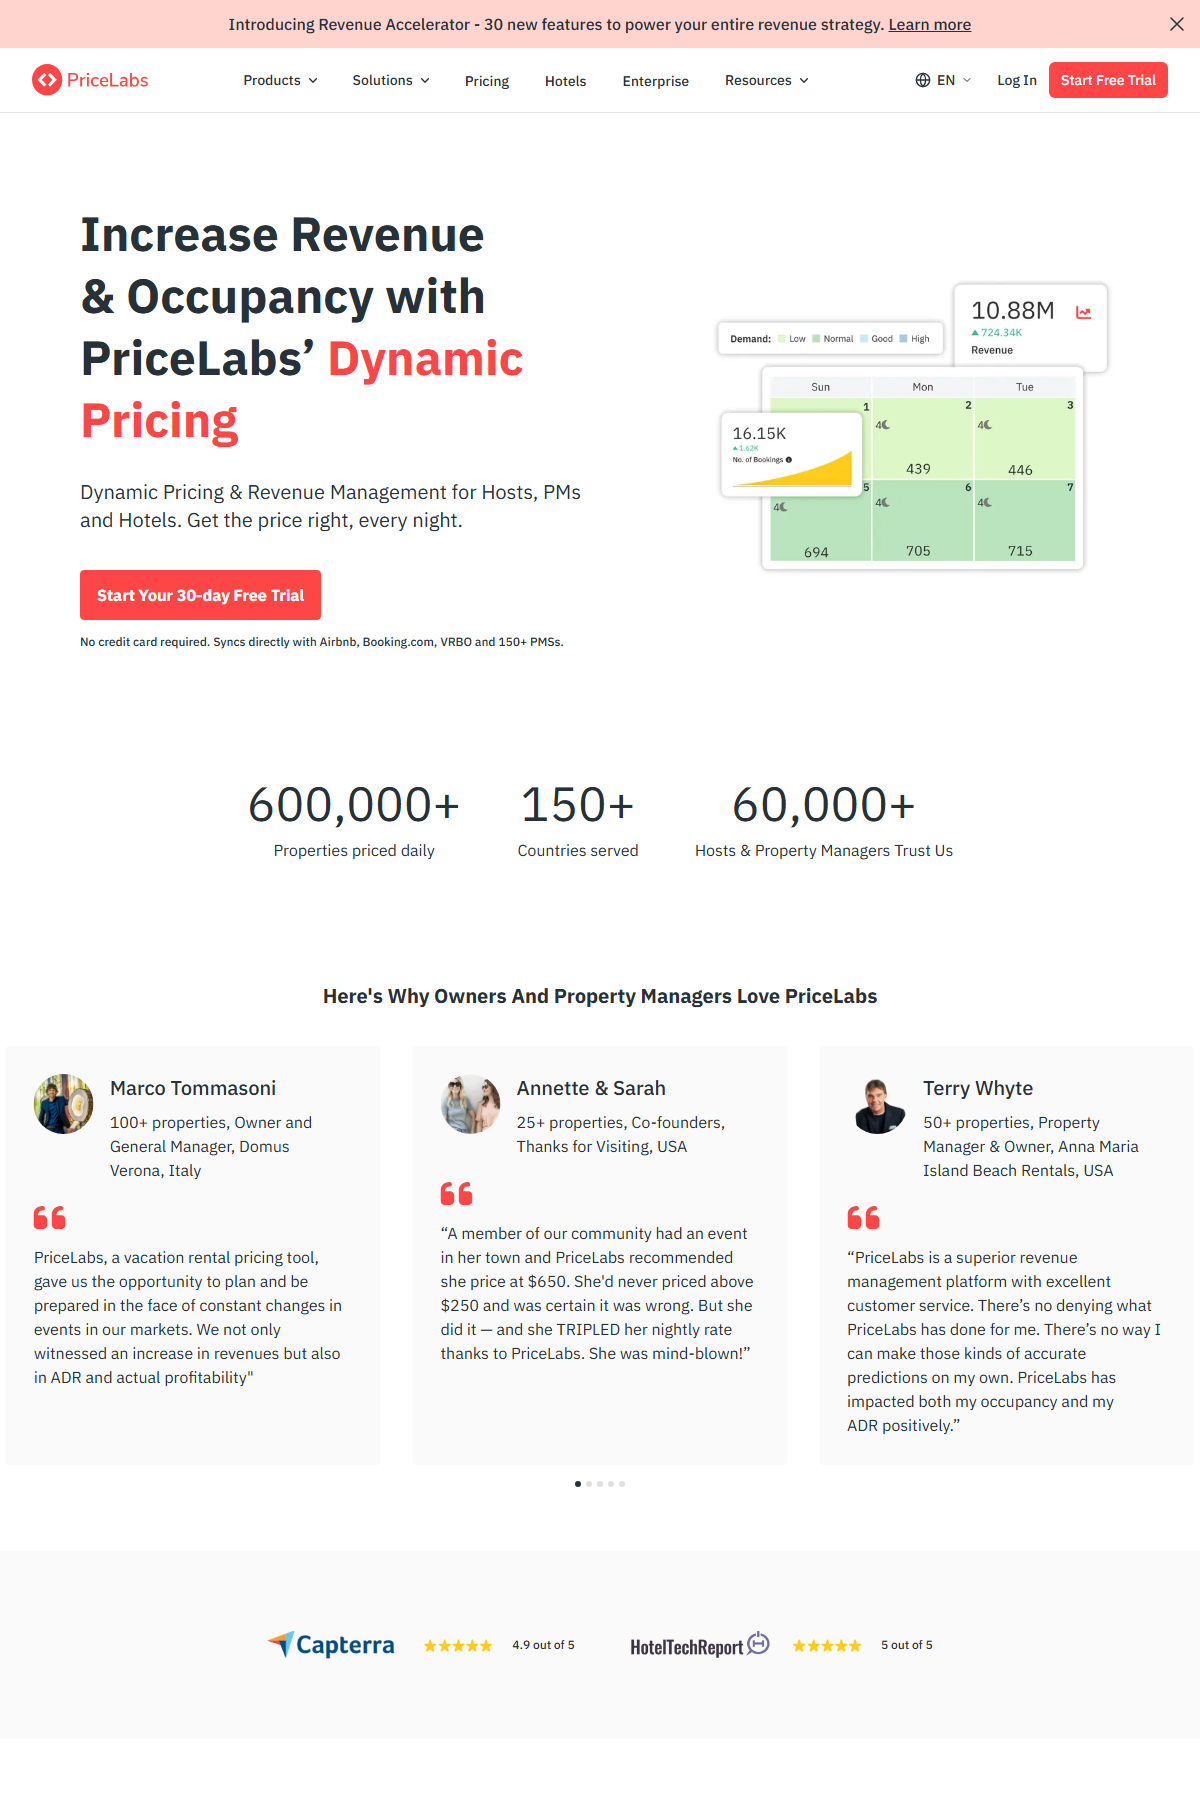Click the 'Annette & Sarah' name
This screenshot has height=1800, width=1200.
[x=591, y=1088]
